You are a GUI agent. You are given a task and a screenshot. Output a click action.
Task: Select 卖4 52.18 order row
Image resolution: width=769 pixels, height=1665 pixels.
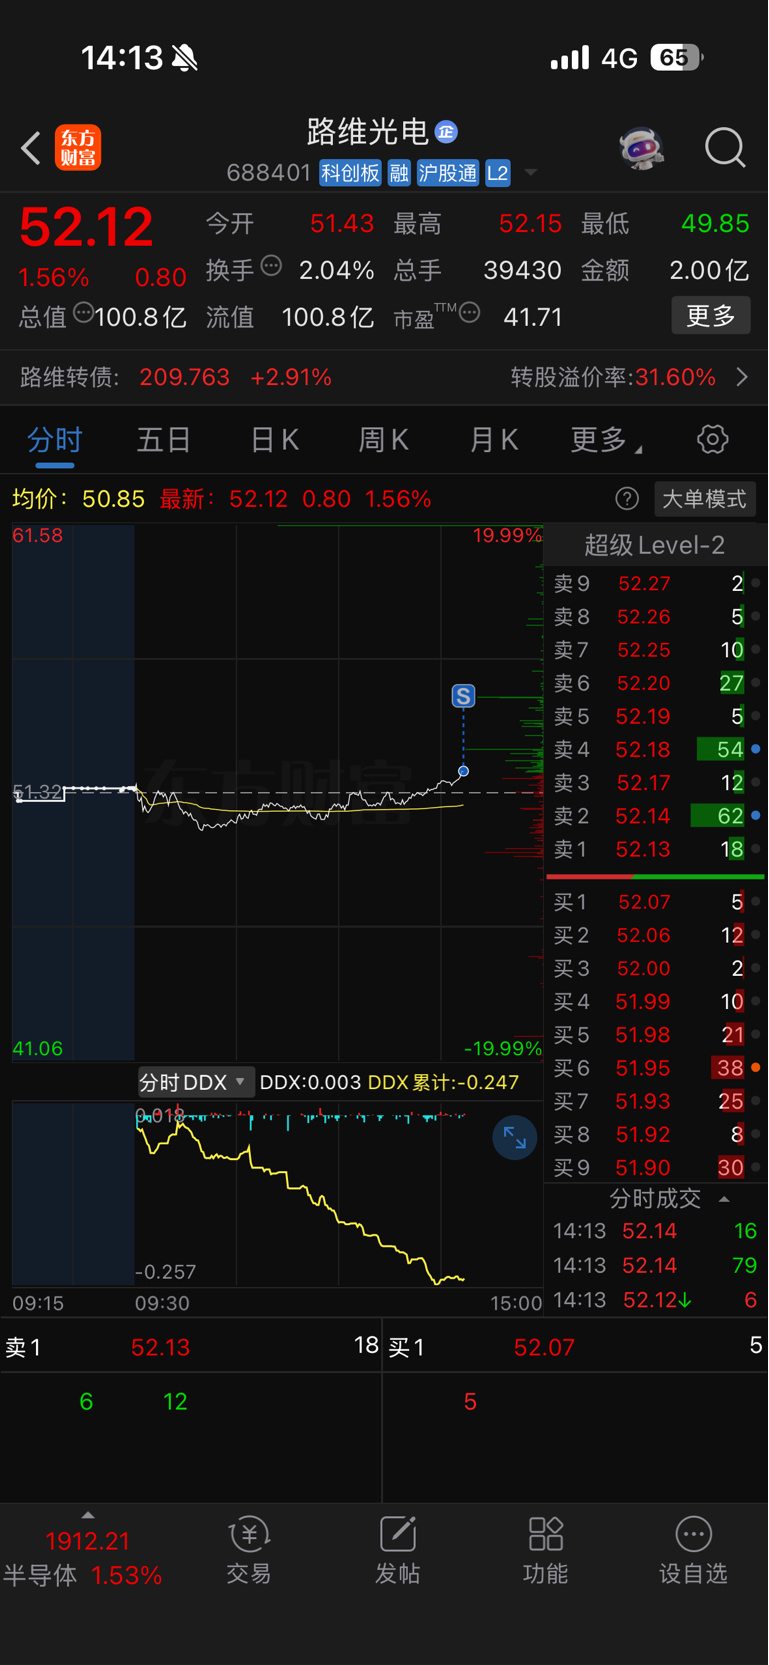[x=655, y=749]
